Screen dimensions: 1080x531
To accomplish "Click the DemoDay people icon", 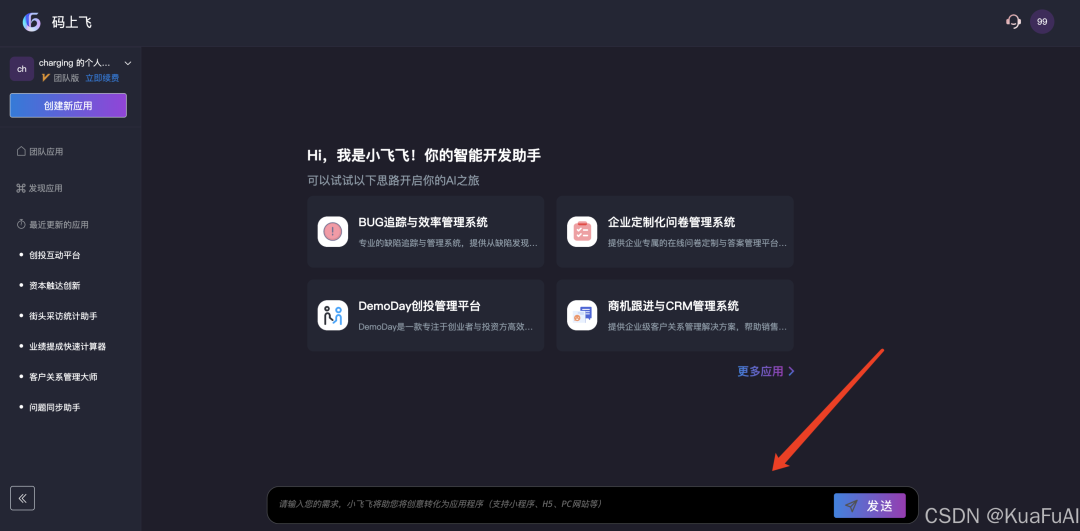I will point(333,315).
